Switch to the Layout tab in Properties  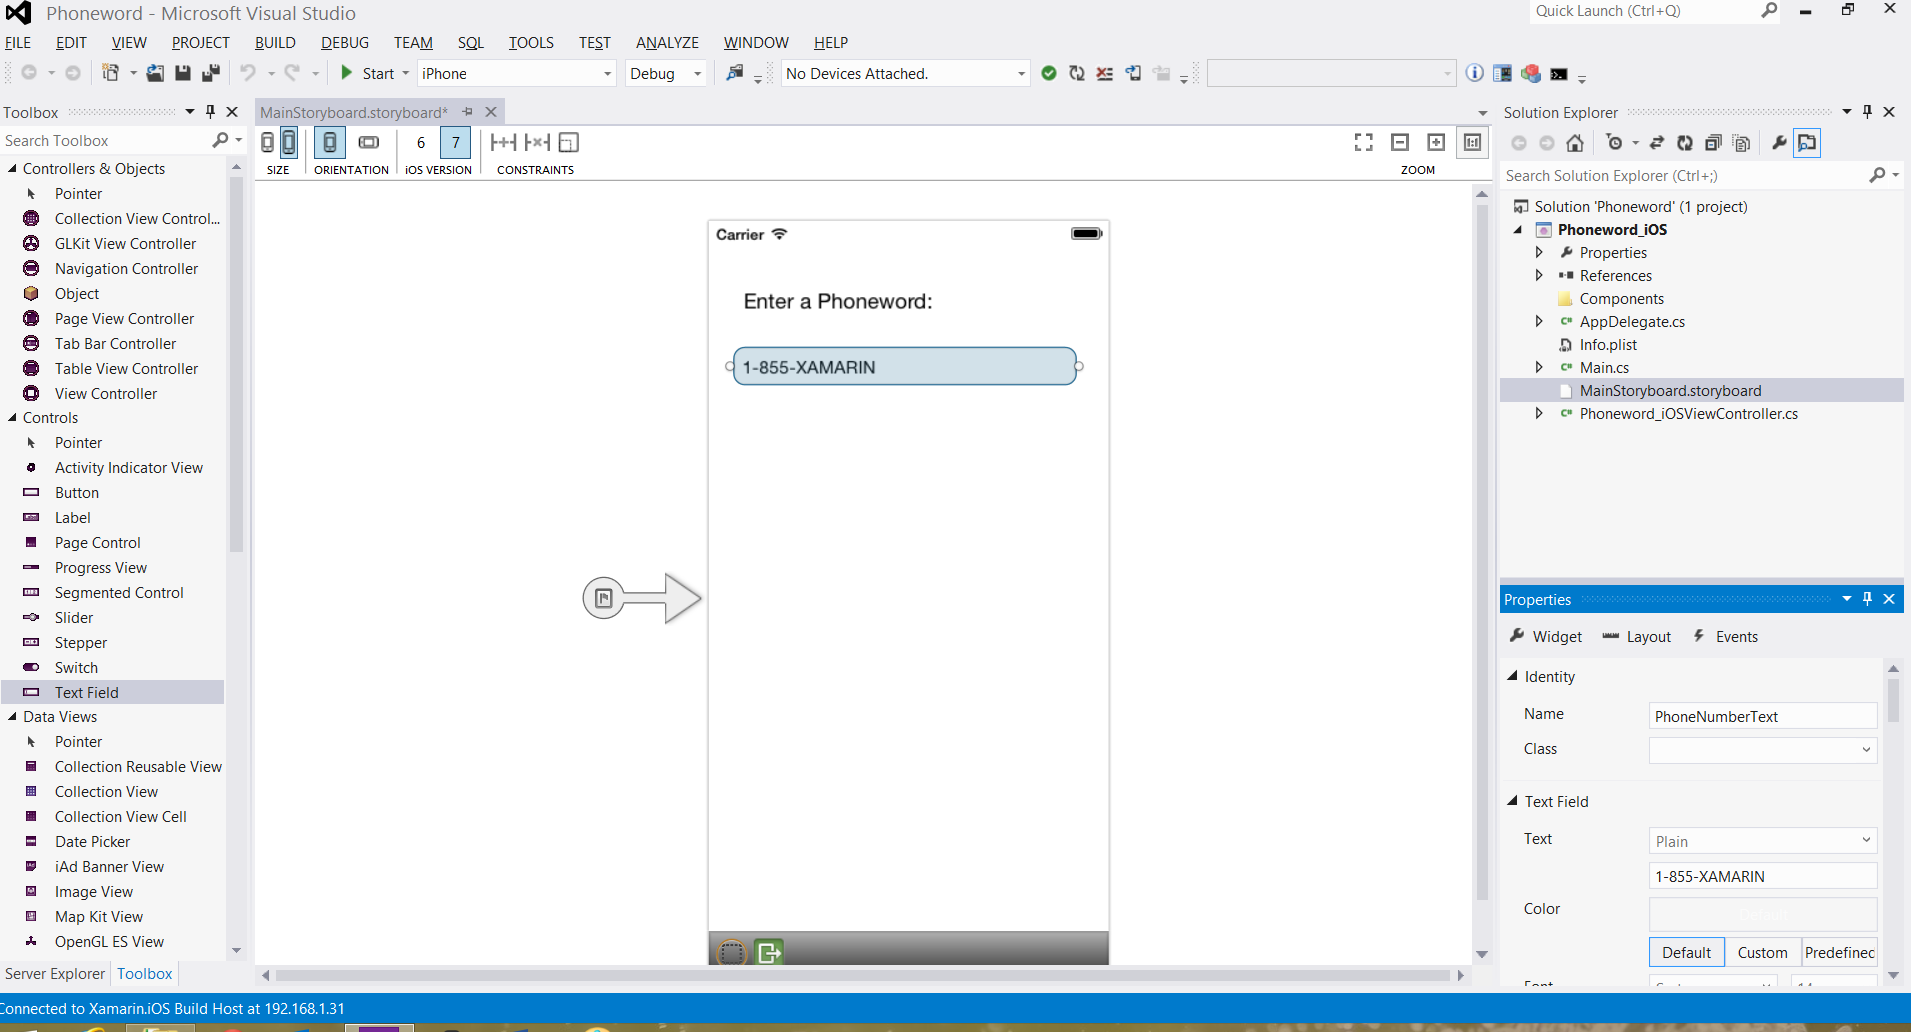1637,637
